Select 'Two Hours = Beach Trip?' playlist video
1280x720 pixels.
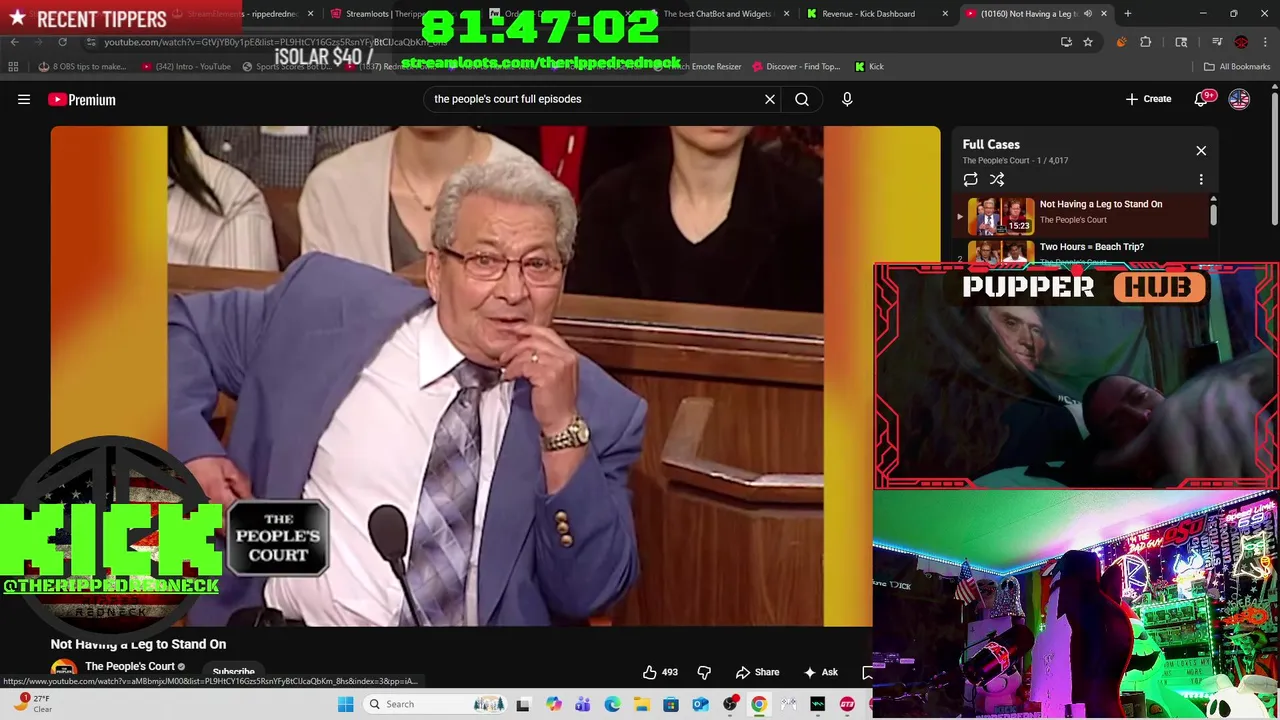[x=1091, y=247]
